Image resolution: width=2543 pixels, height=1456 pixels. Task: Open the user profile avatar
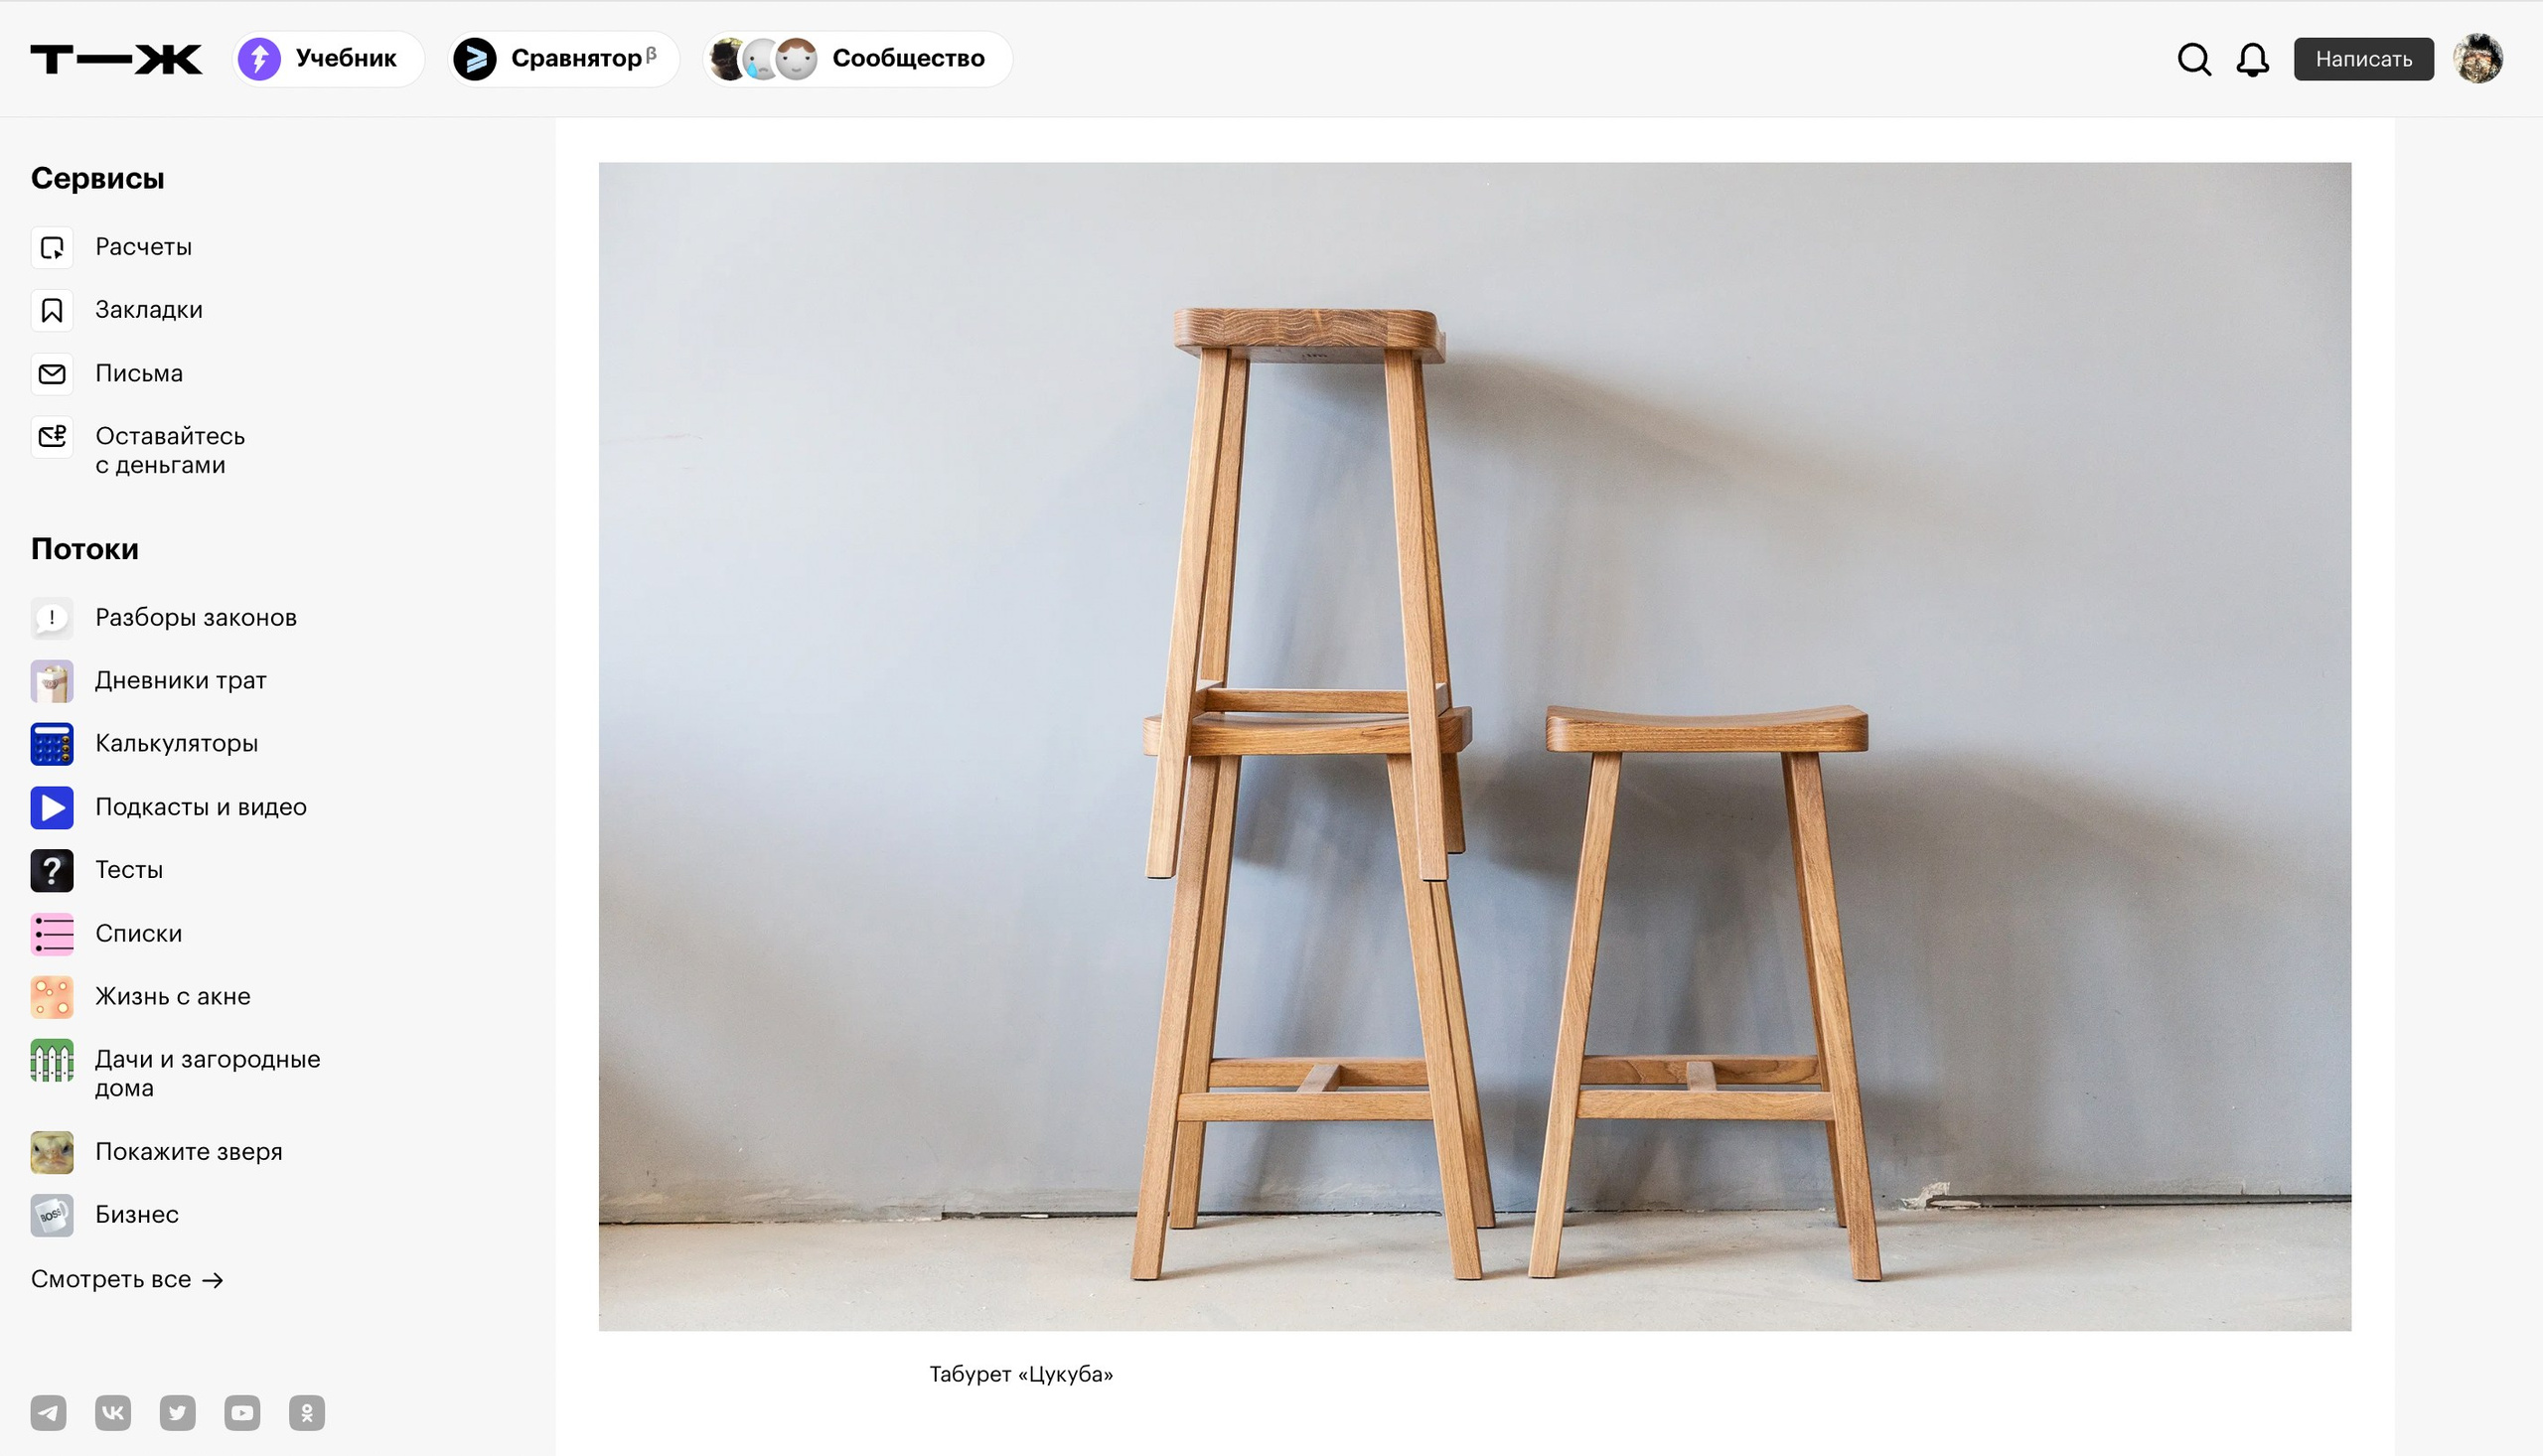point(2478,59)
